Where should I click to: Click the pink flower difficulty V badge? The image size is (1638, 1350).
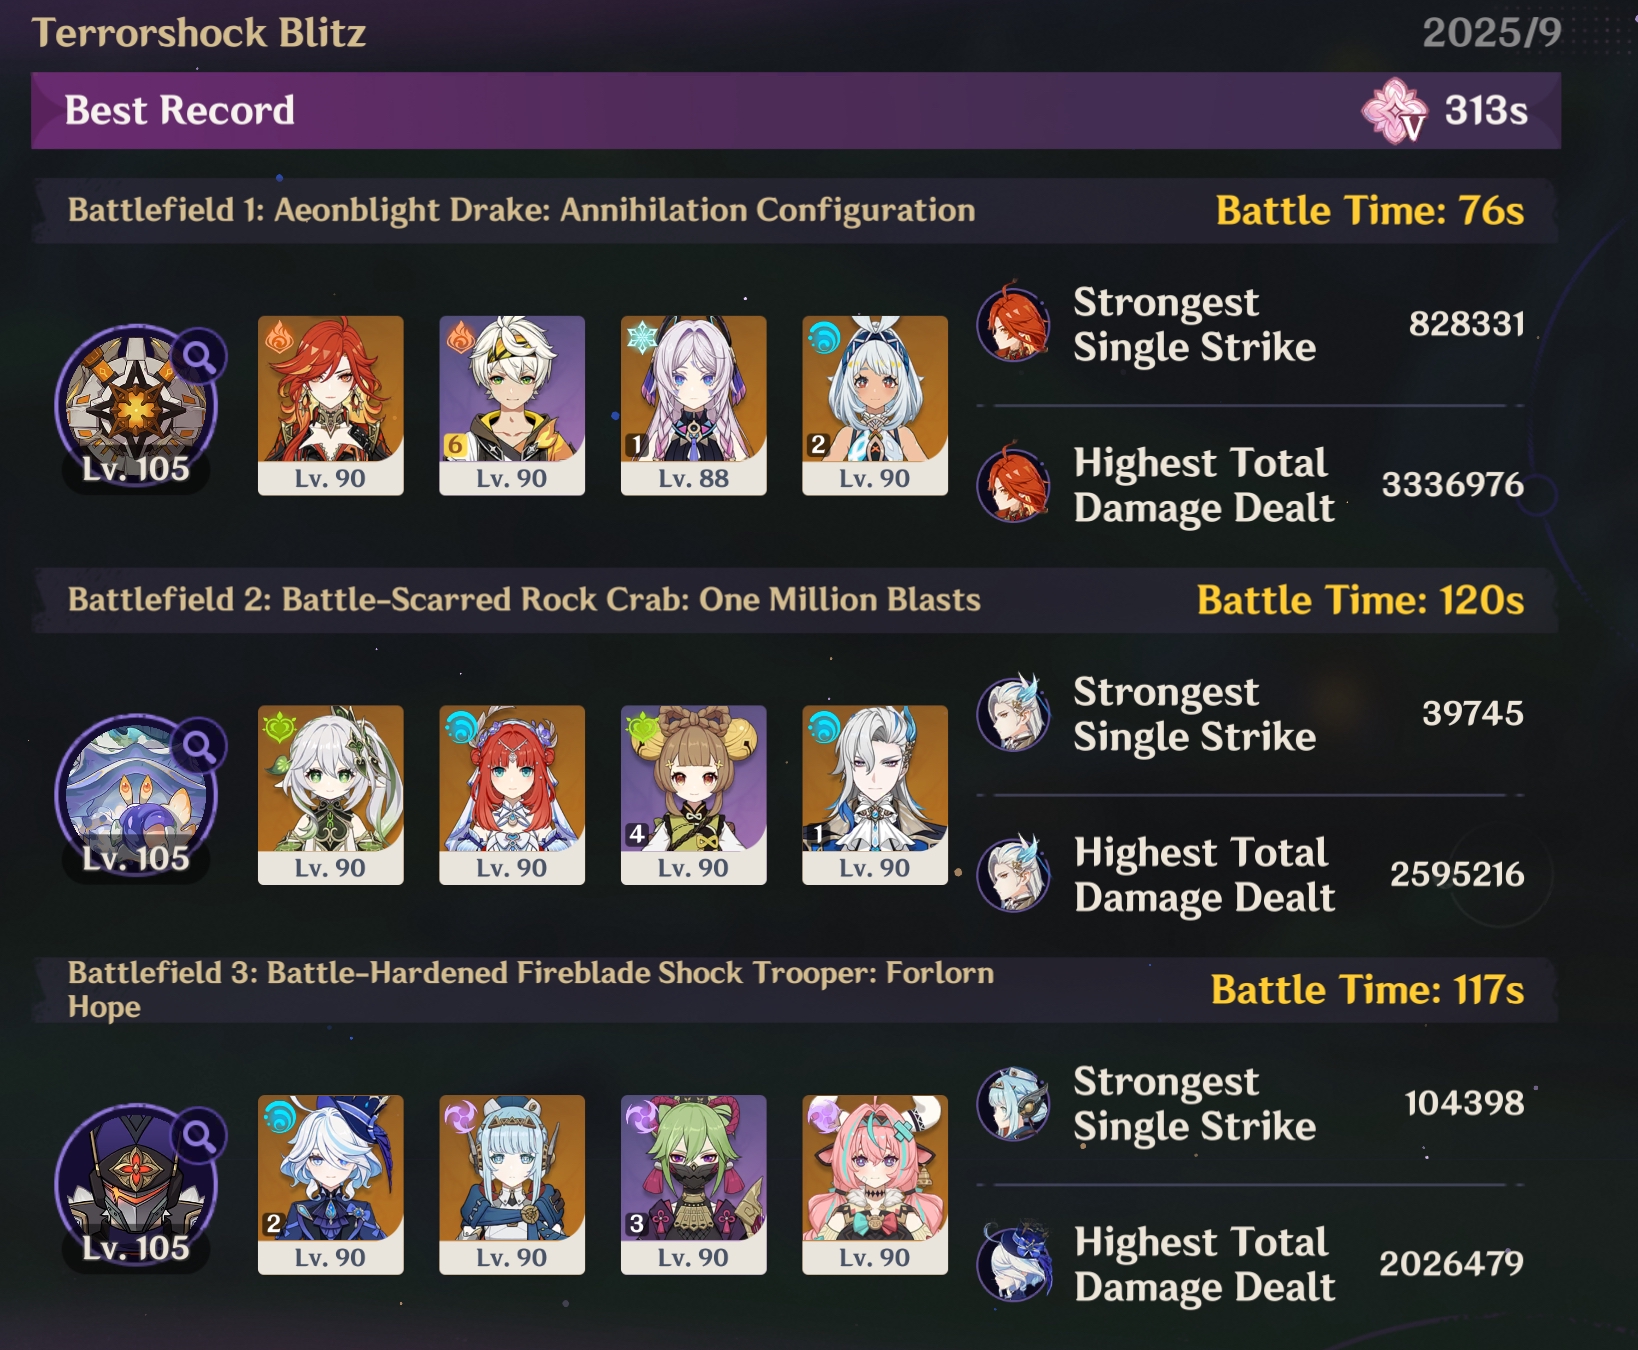pos(1395,111)
